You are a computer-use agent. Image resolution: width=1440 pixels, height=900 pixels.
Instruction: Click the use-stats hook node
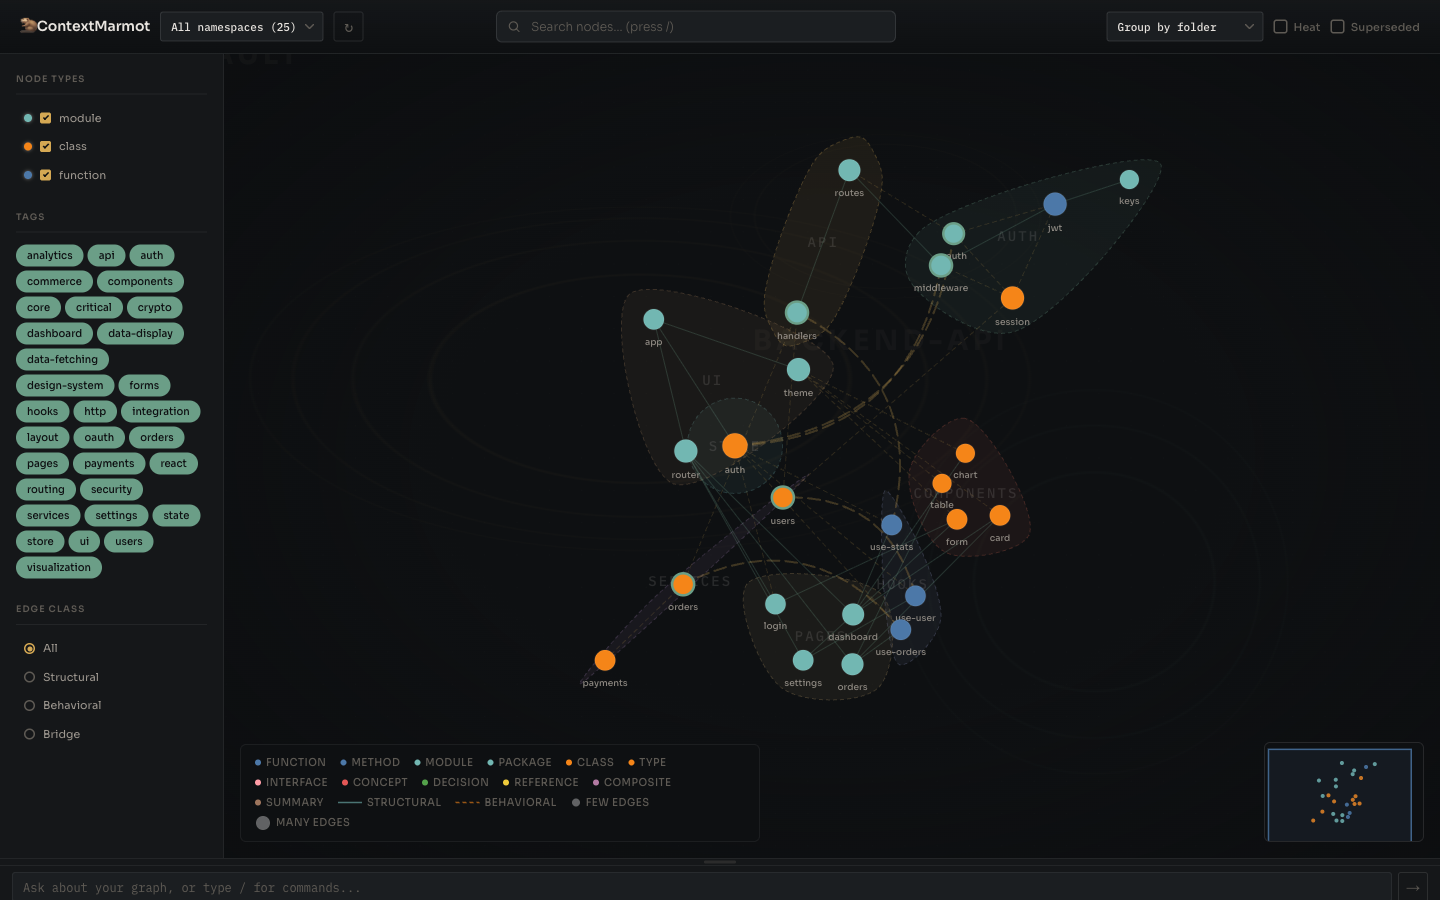pos(891,524)
